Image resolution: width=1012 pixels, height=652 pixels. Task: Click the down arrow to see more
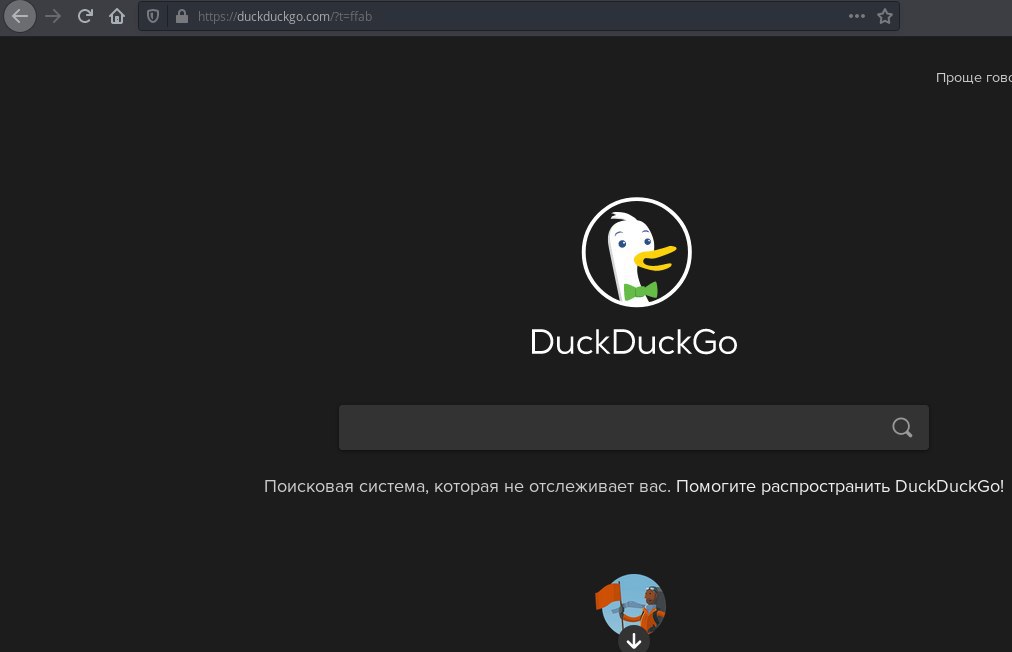pos(634,640)
